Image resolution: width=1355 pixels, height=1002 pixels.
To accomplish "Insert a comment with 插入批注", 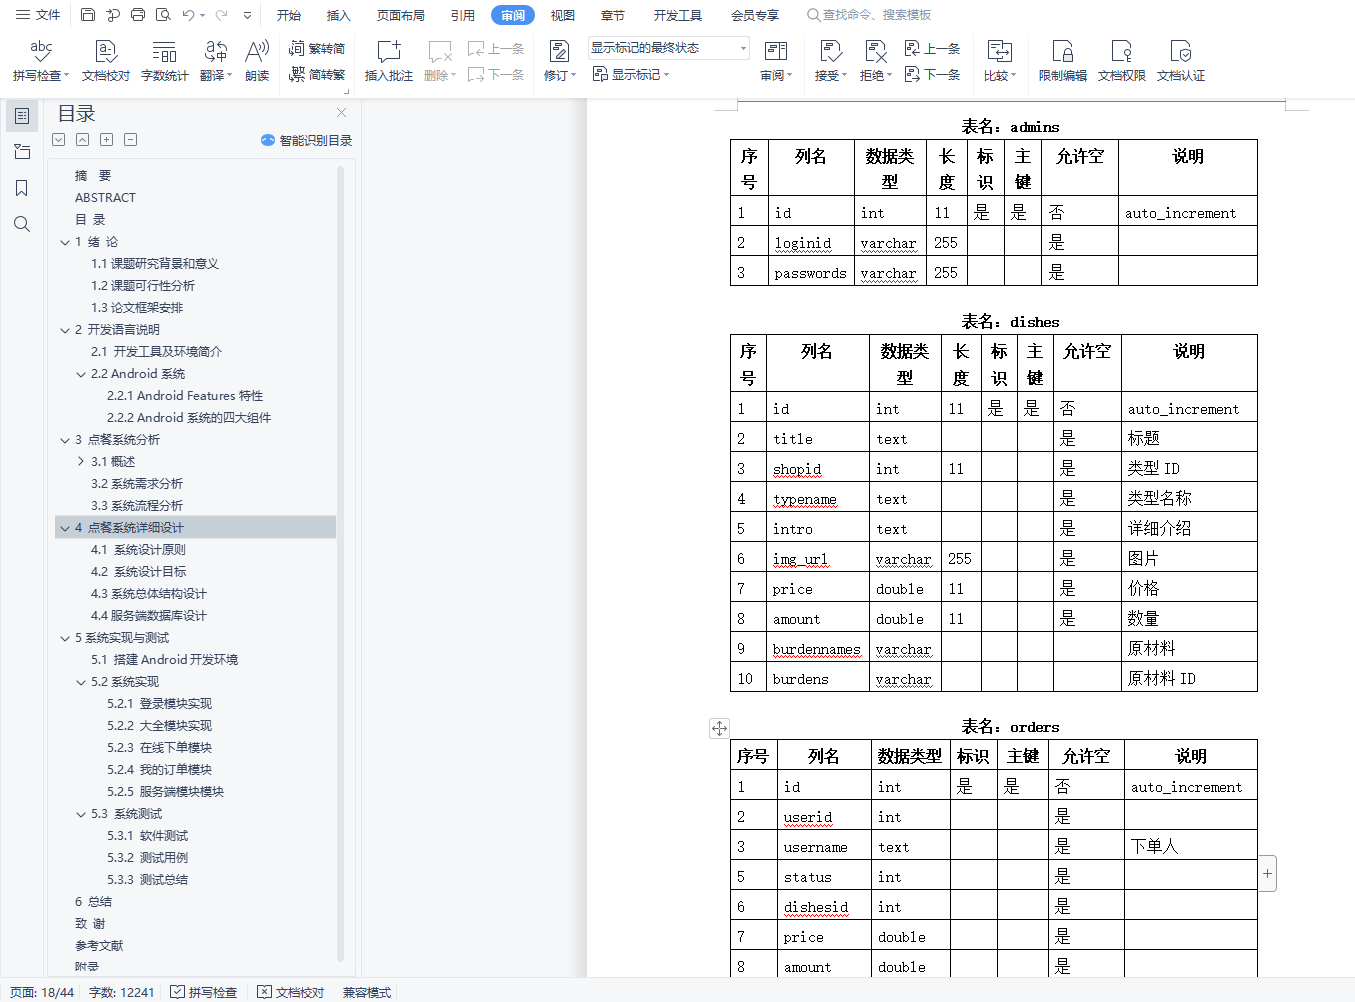I will coord(389,61).
